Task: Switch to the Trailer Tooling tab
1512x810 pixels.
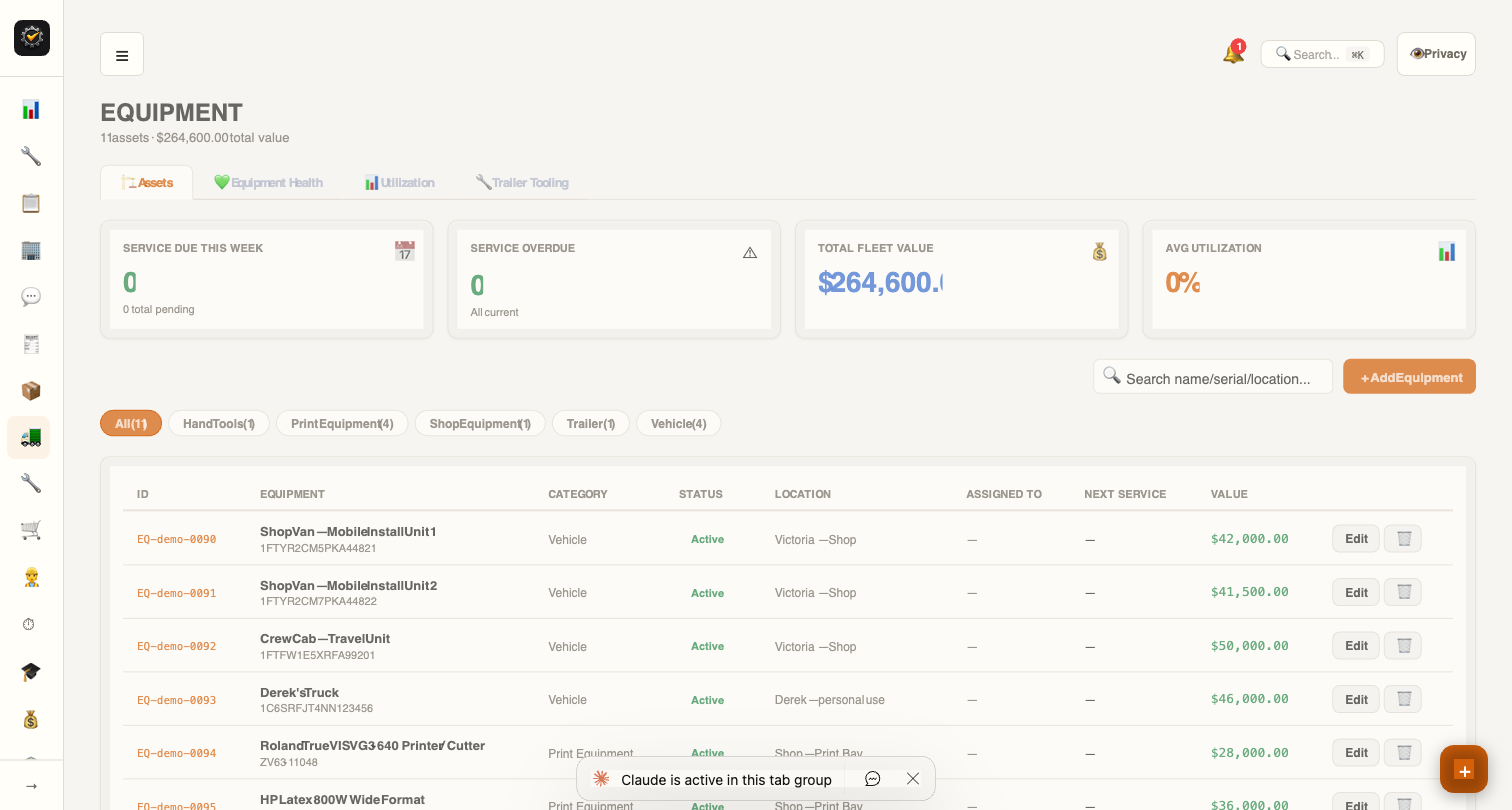Action: point(522,182)
